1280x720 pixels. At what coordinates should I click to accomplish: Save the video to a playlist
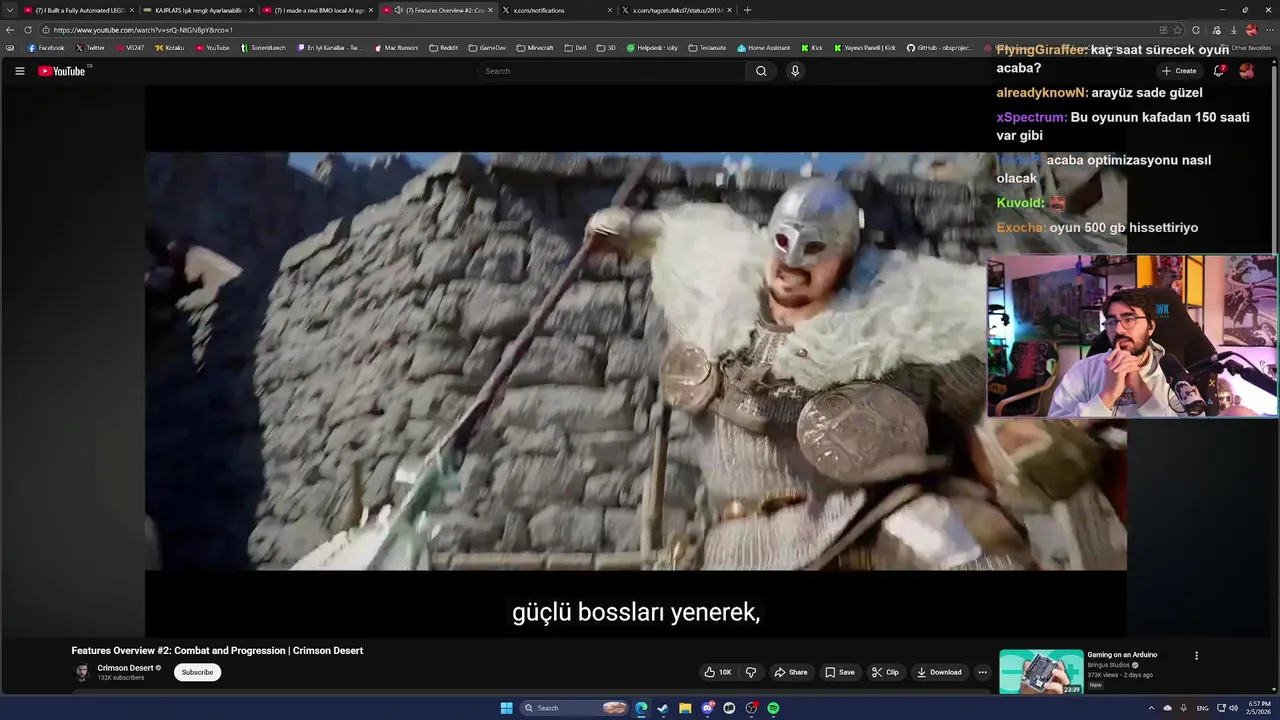click(840, 672)
